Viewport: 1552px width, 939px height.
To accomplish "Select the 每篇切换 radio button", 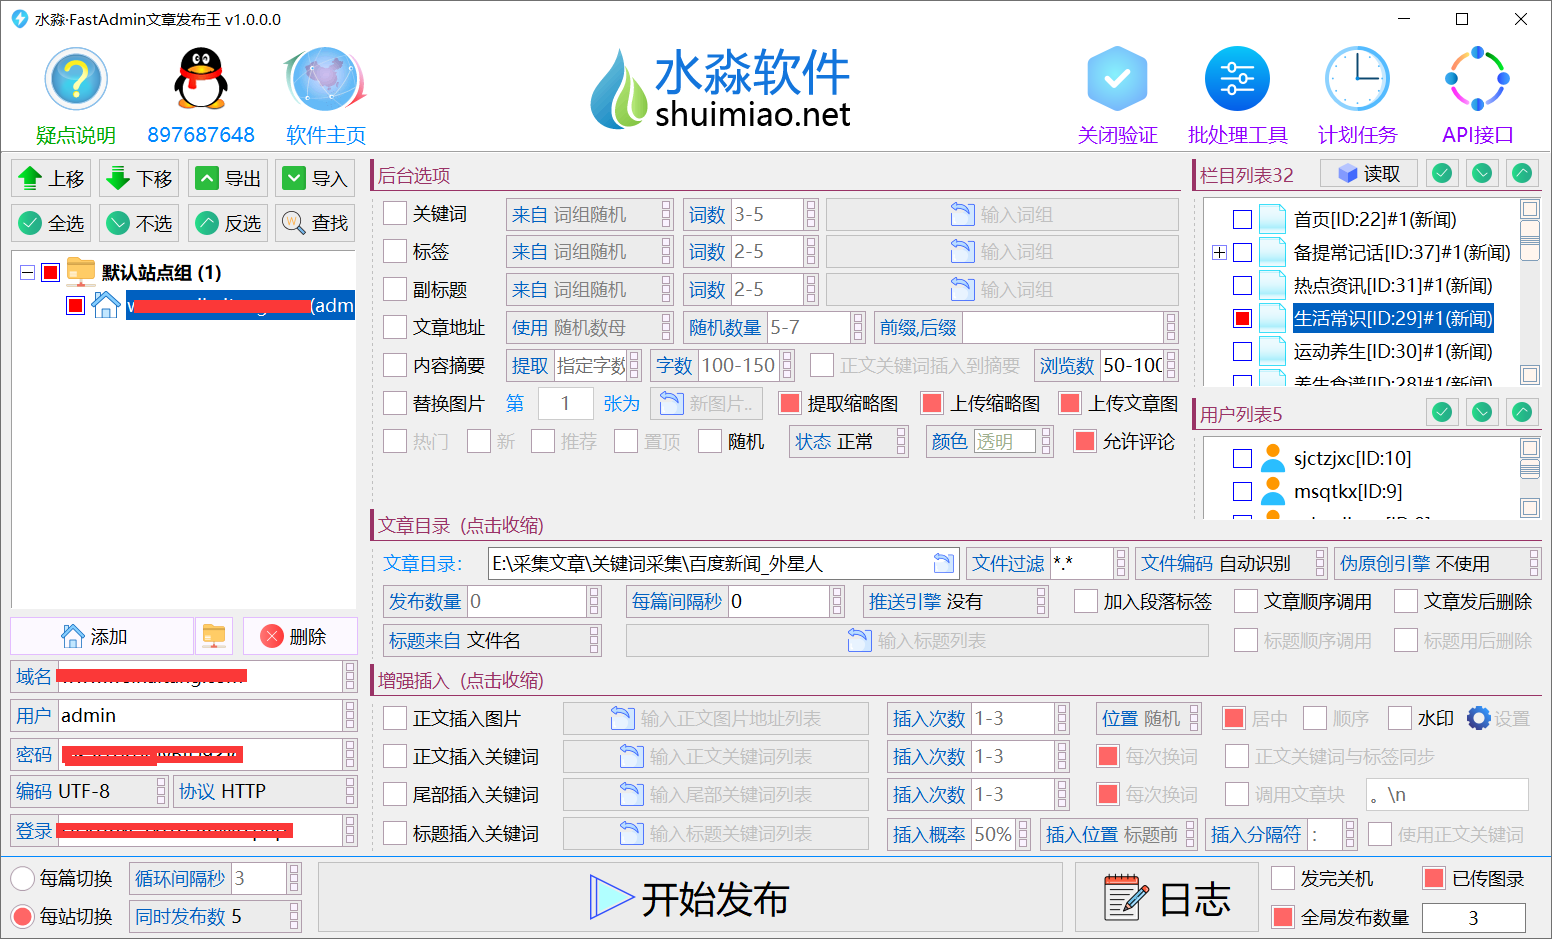I will 22,878.
